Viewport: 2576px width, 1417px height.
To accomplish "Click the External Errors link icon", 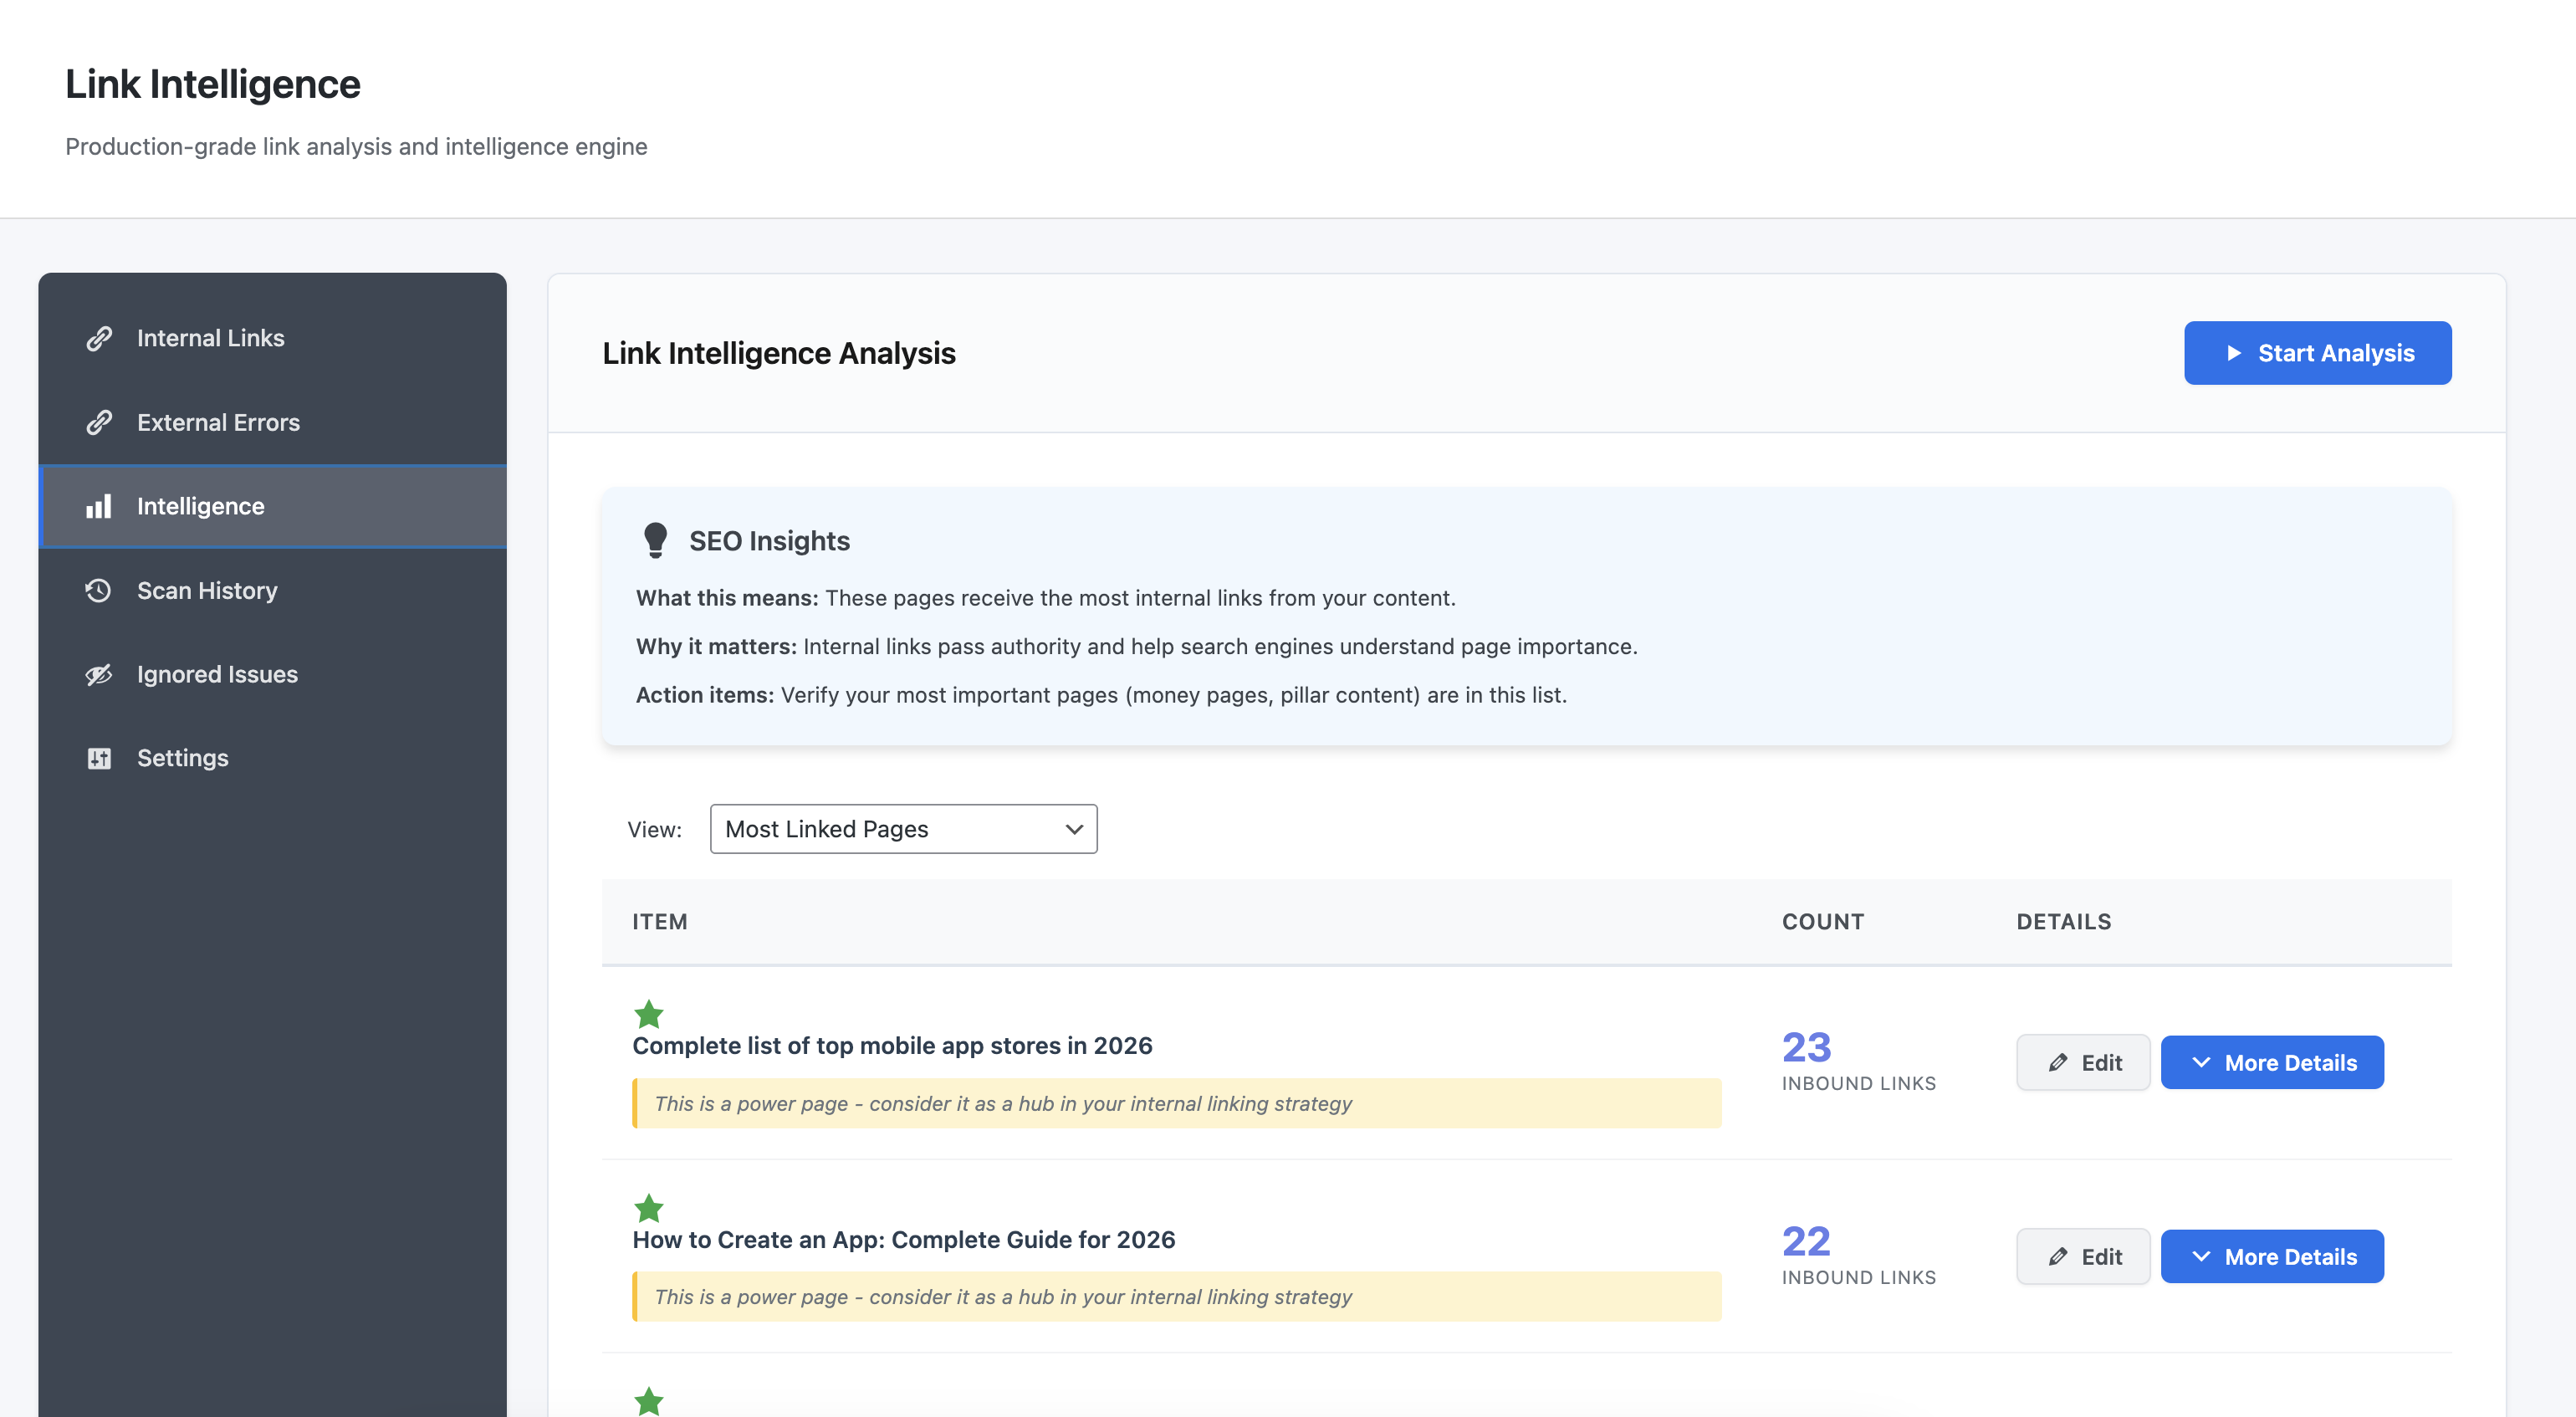I will point(98,422).
